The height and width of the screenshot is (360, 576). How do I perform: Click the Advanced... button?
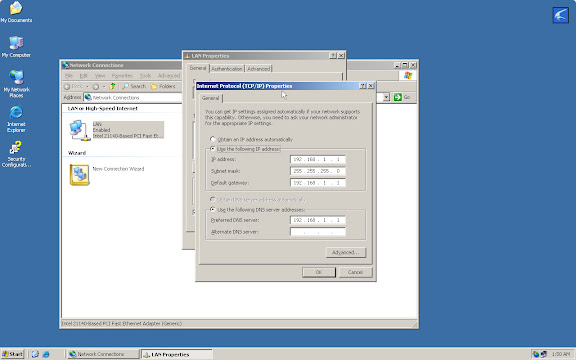[346, 252]
